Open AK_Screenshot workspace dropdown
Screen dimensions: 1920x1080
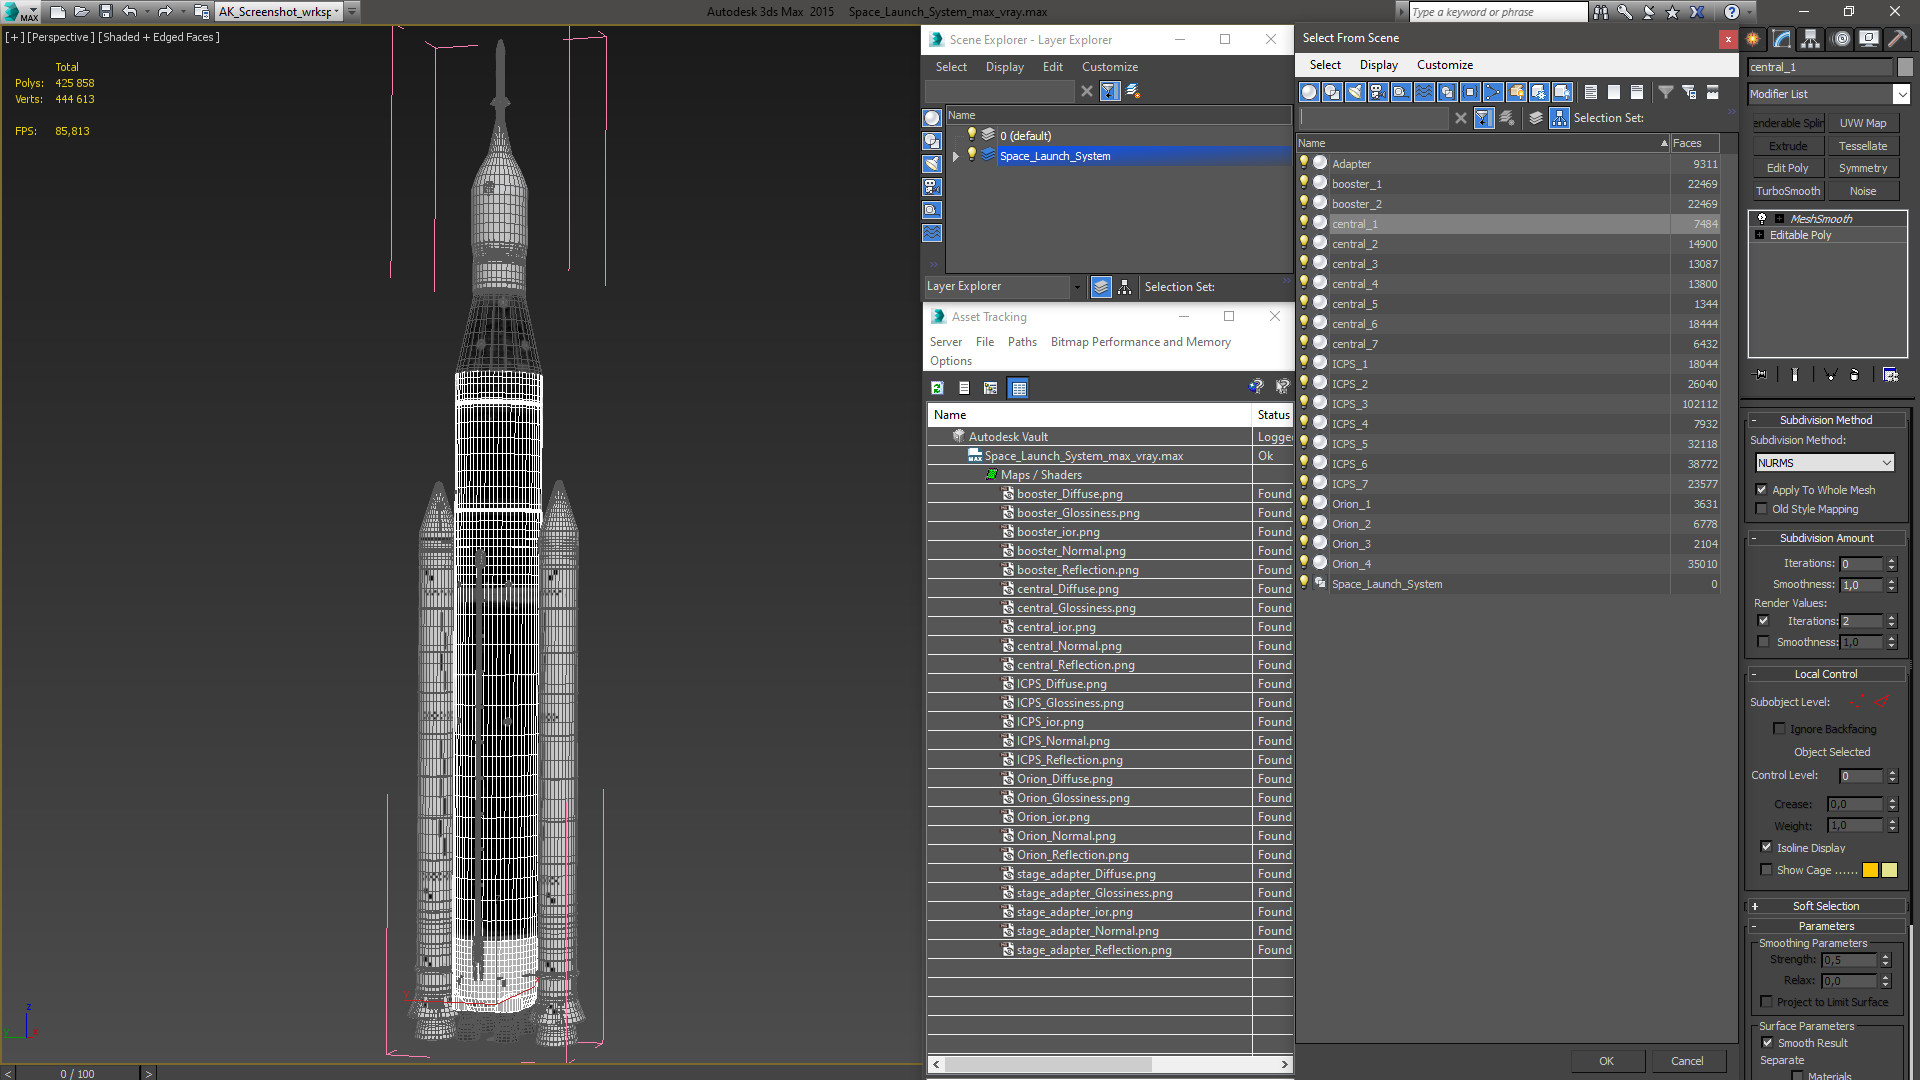[337, 12]
